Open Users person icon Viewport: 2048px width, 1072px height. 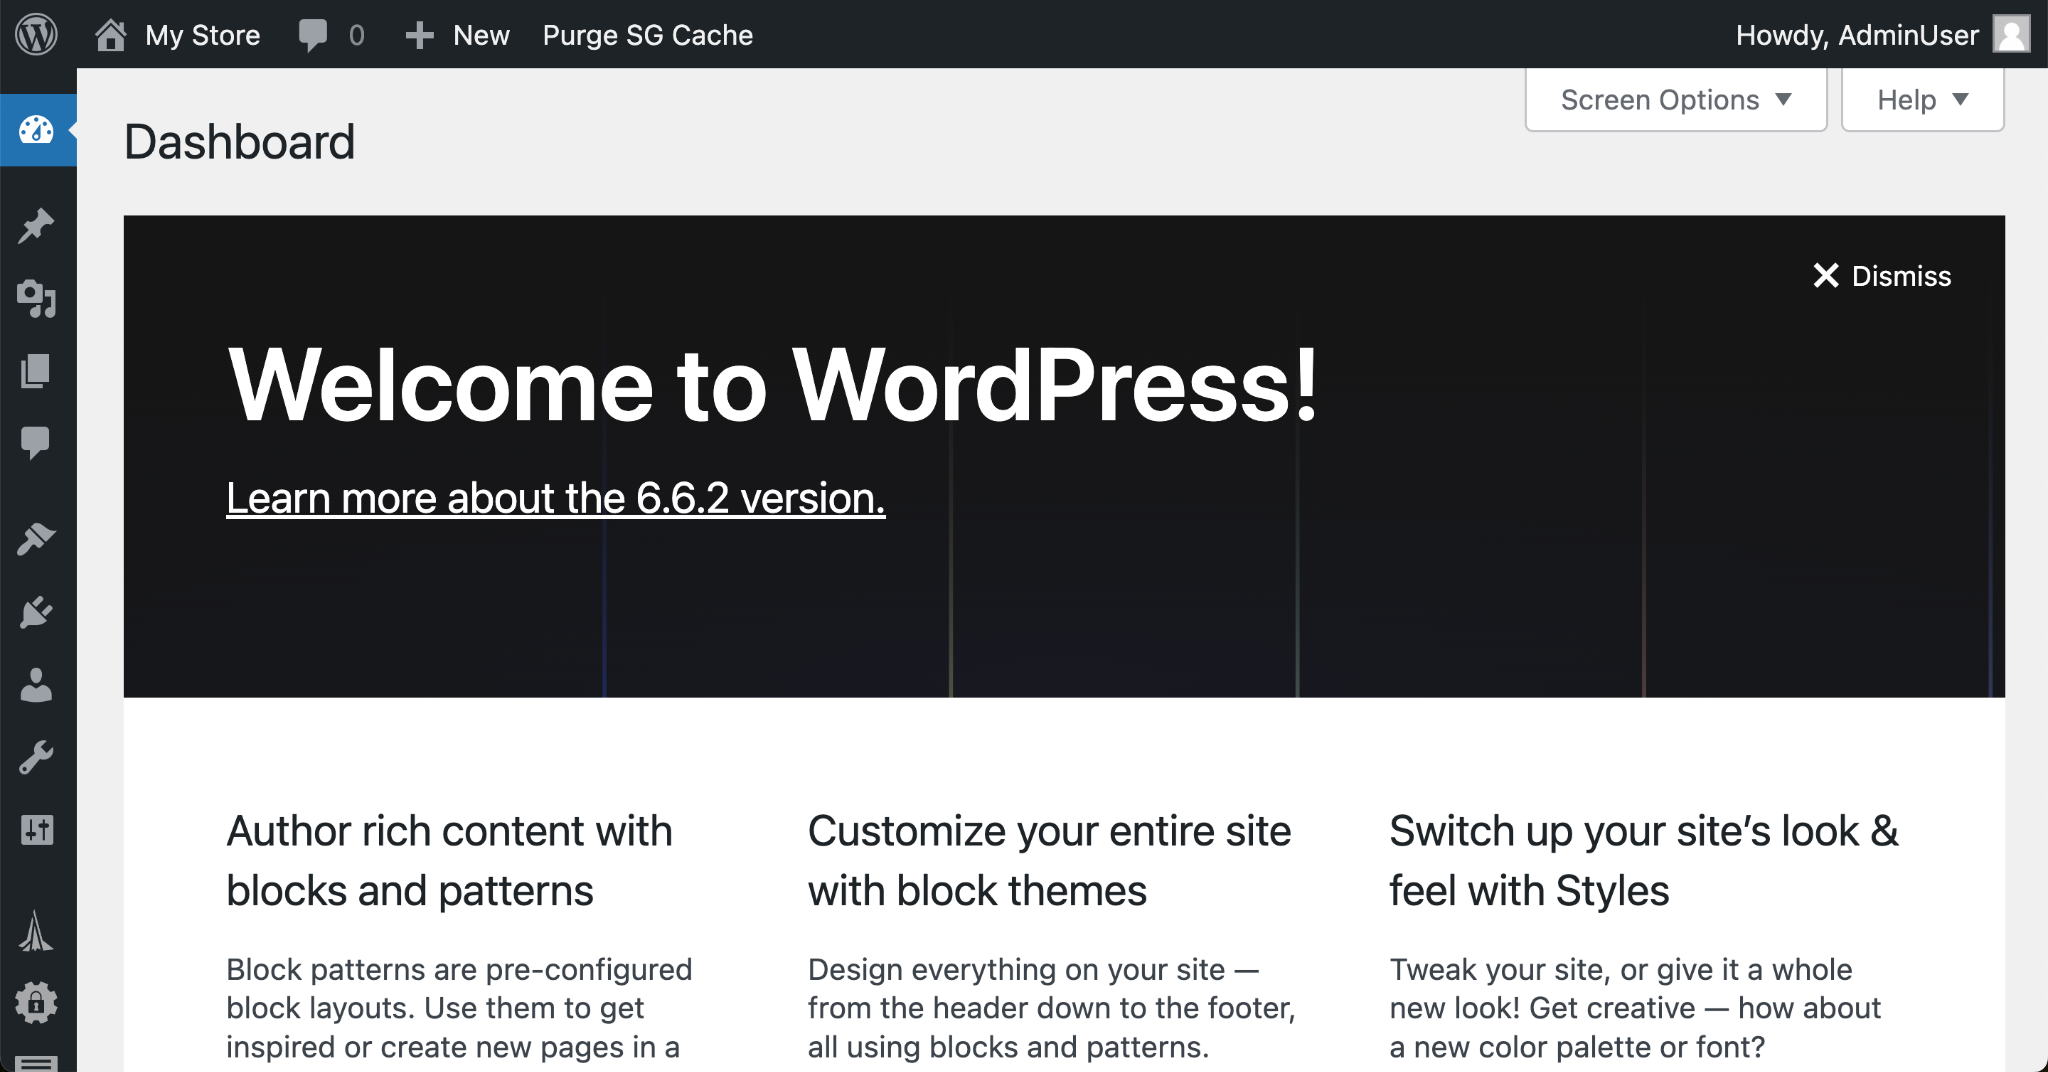tap(36, 685)
